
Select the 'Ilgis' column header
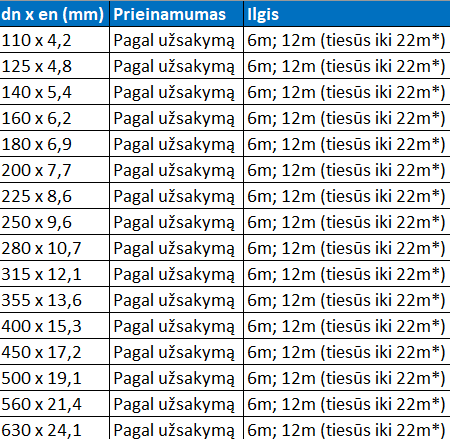pyautogui.click(x=347, y=14)
